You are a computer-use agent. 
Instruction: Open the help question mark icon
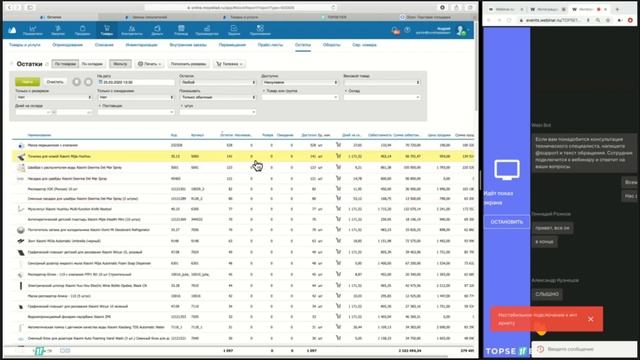click(x=407, y=30)
